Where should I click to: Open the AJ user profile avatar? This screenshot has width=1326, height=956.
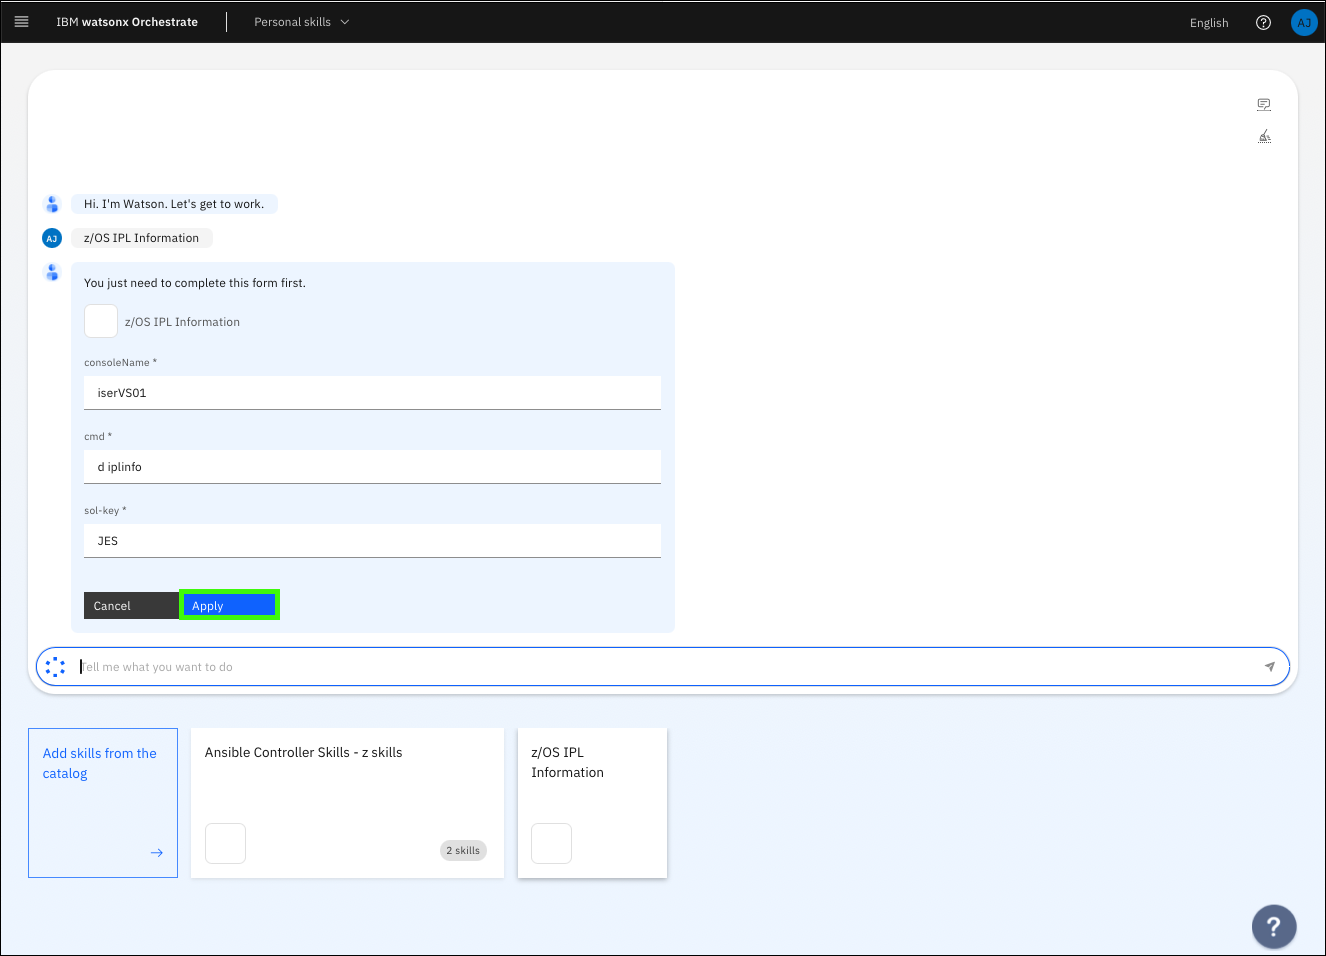(x=1304, y=23)
